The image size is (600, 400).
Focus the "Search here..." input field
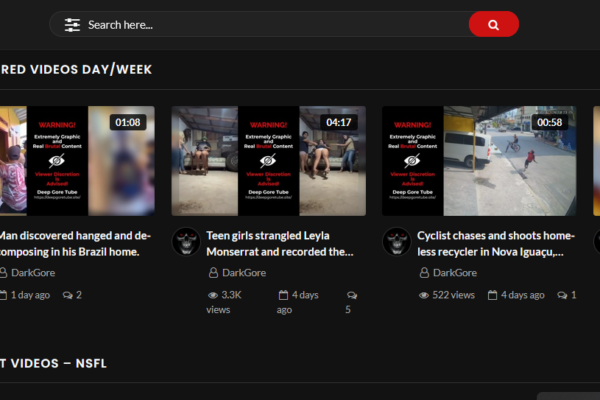click(x=270, y=25)
